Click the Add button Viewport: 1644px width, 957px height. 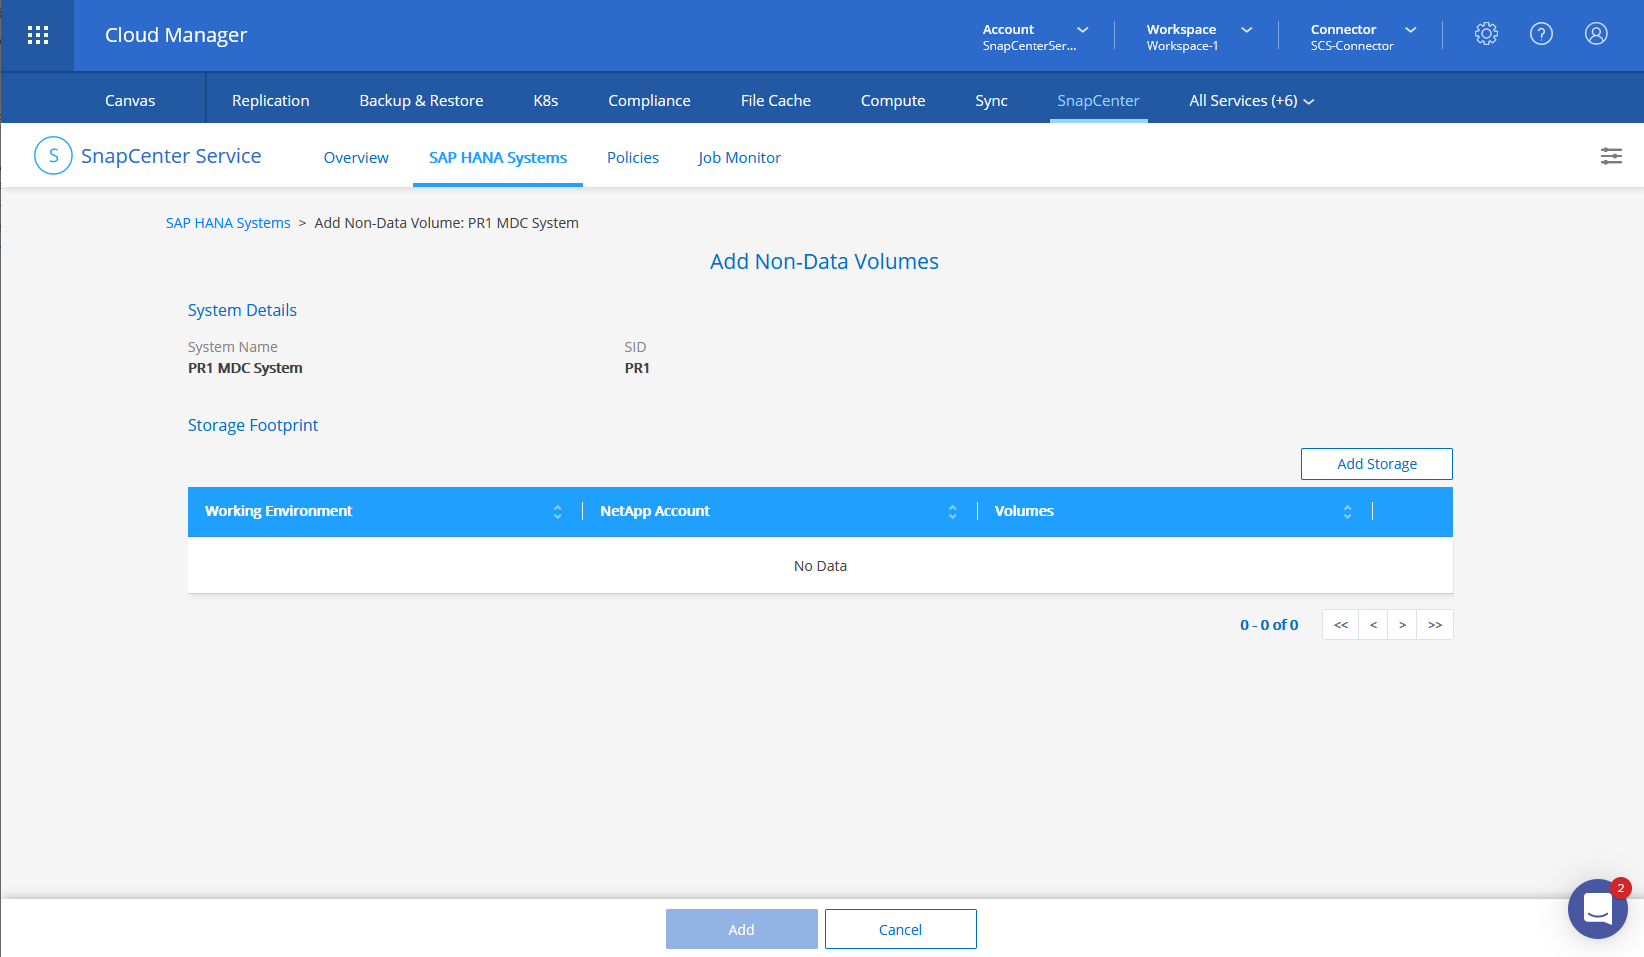click(x=741, y=929)
